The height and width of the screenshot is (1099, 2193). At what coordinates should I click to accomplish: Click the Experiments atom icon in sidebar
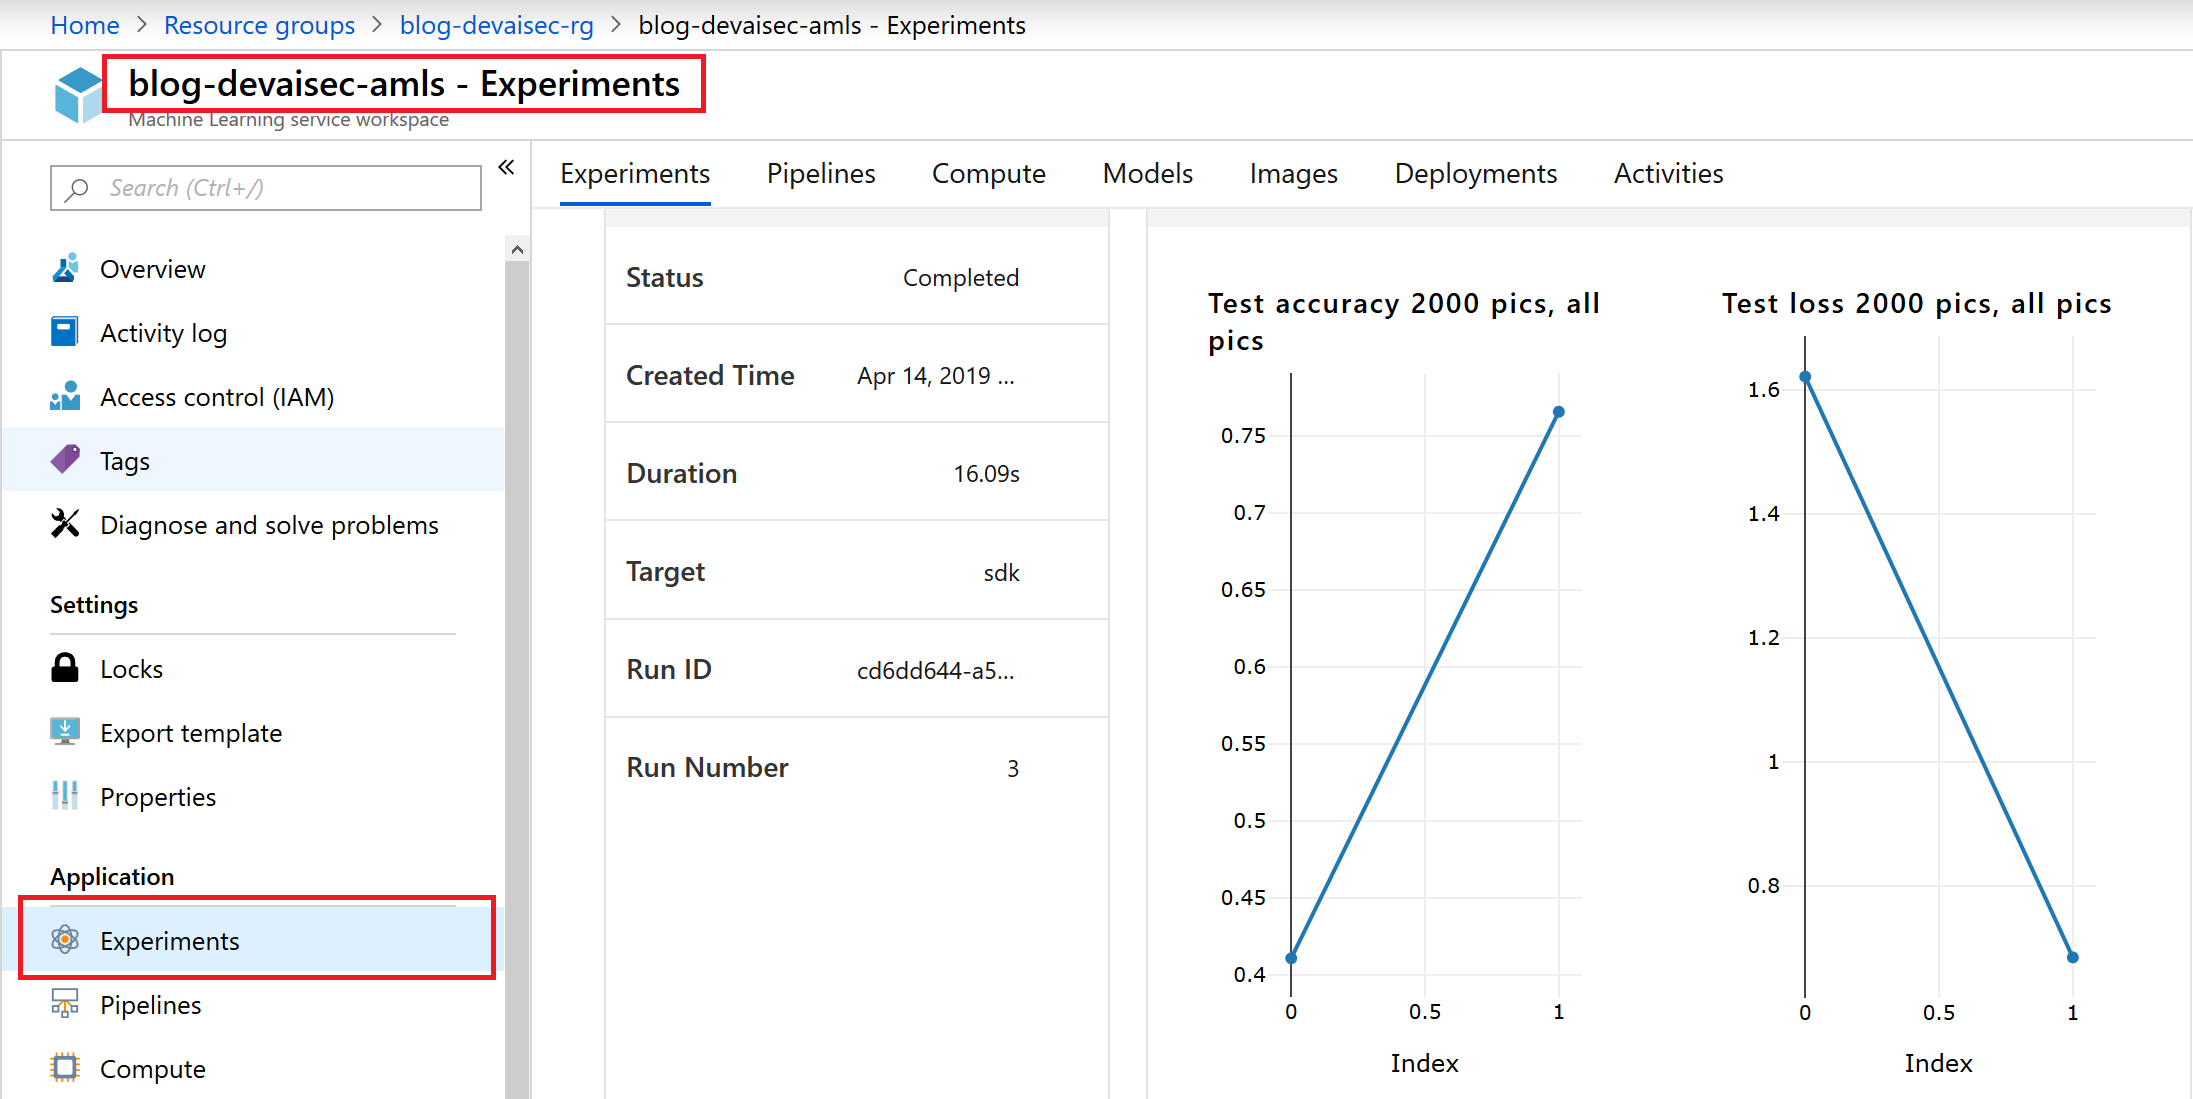point(65,940)
